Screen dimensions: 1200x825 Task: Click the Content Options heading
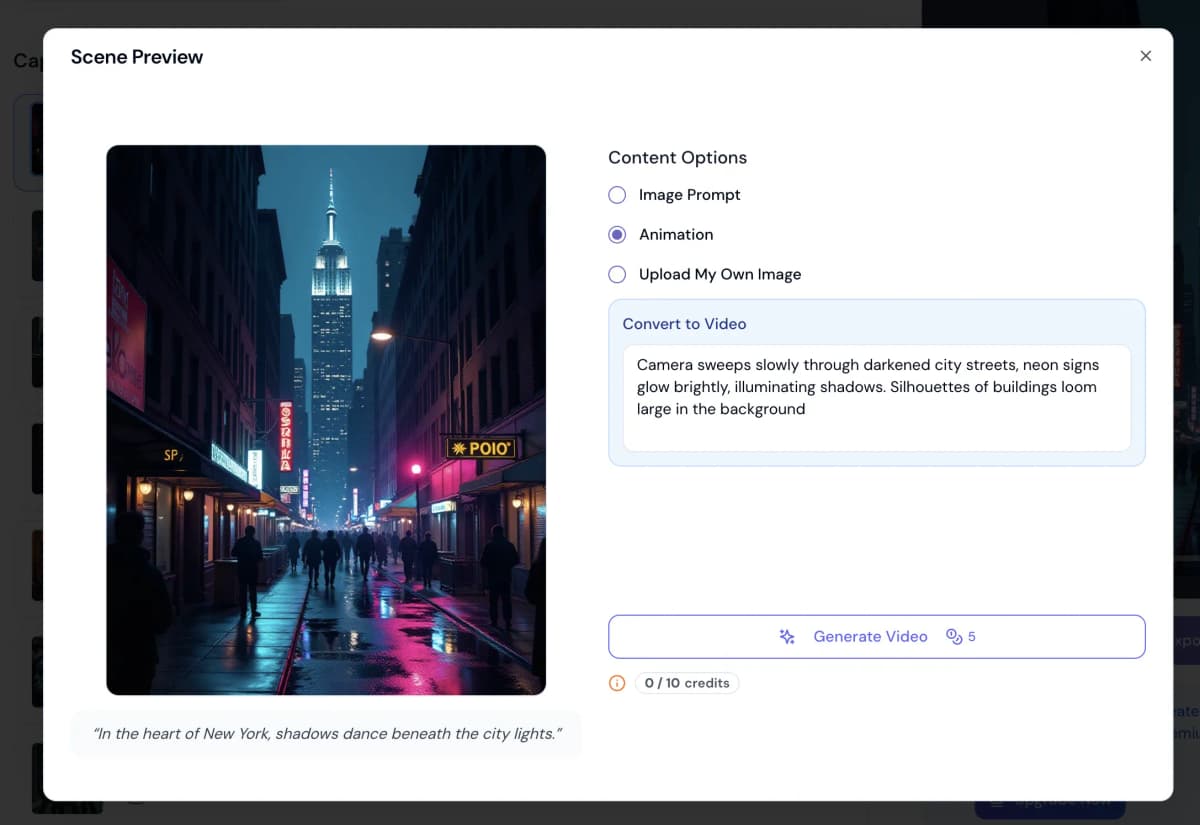click(x=677, y=158)
